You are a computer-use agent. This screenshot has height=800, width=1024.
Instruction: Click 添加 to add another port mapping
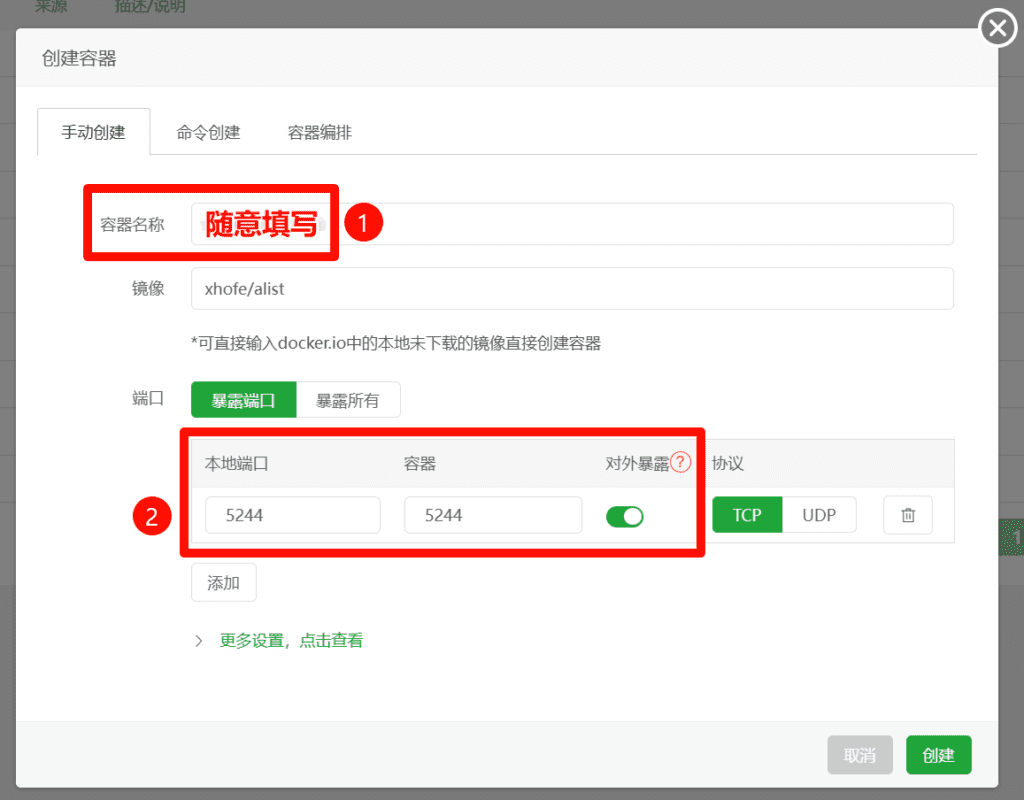click(223, 582)
